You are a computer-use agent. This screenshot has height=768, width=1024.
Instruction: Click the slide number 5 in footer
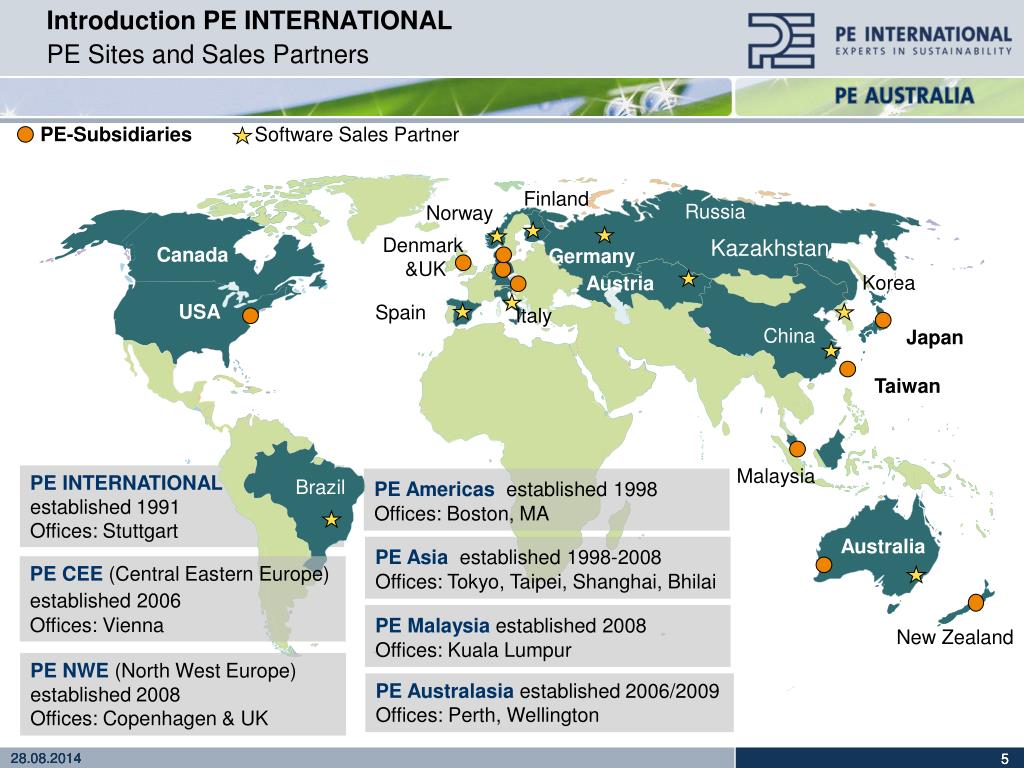point(1004,759)
